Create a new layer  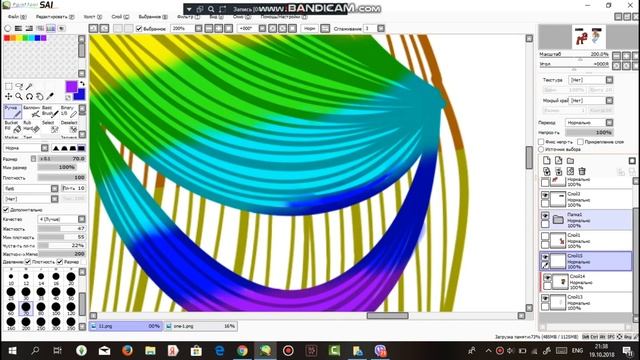click(x=547, y=160)
